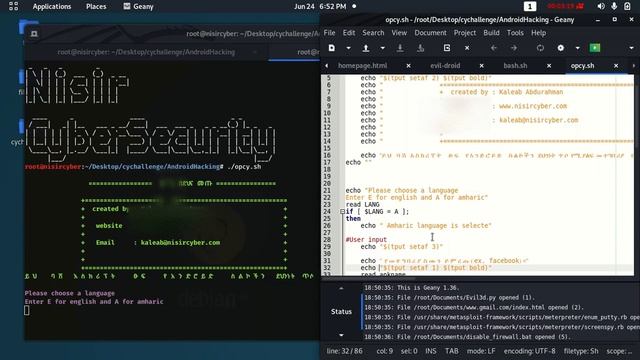Open the Applications menu in top panel
The image size is (640, 360).
point(52,7)
